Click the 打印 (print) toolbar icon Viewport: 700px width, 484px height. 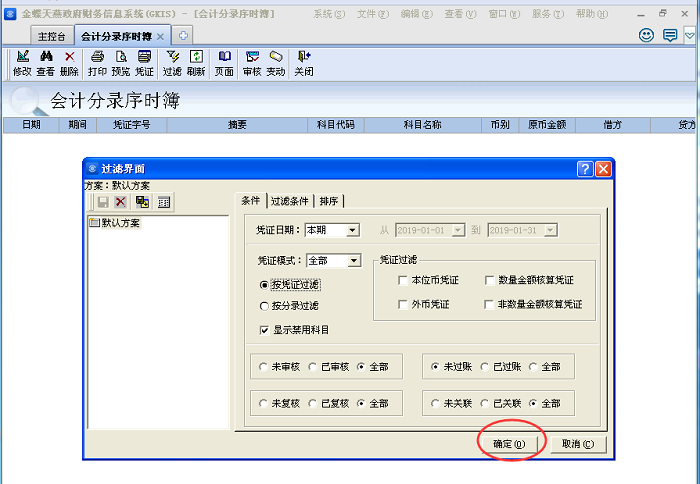(x=97, y=63)
